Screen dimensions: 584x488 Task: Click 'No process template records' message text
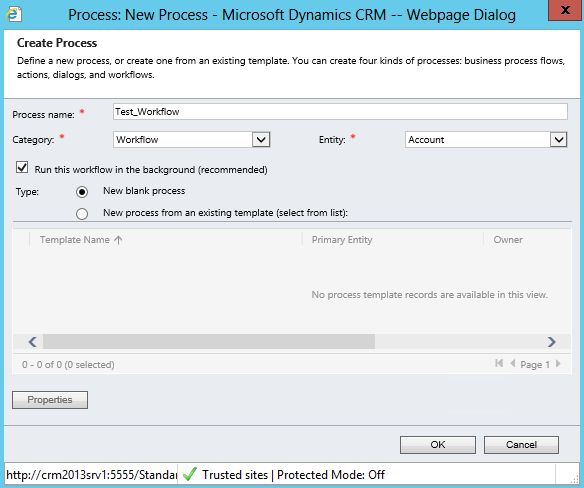(x=429, y=295)
